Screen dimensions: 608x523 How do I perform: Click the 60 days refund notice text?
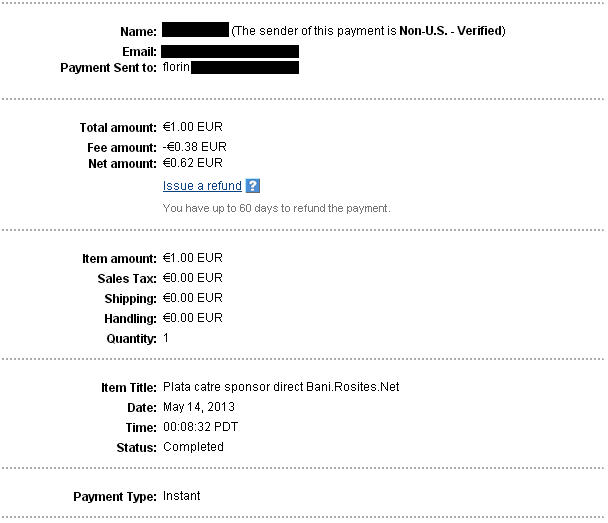[276, 208]
